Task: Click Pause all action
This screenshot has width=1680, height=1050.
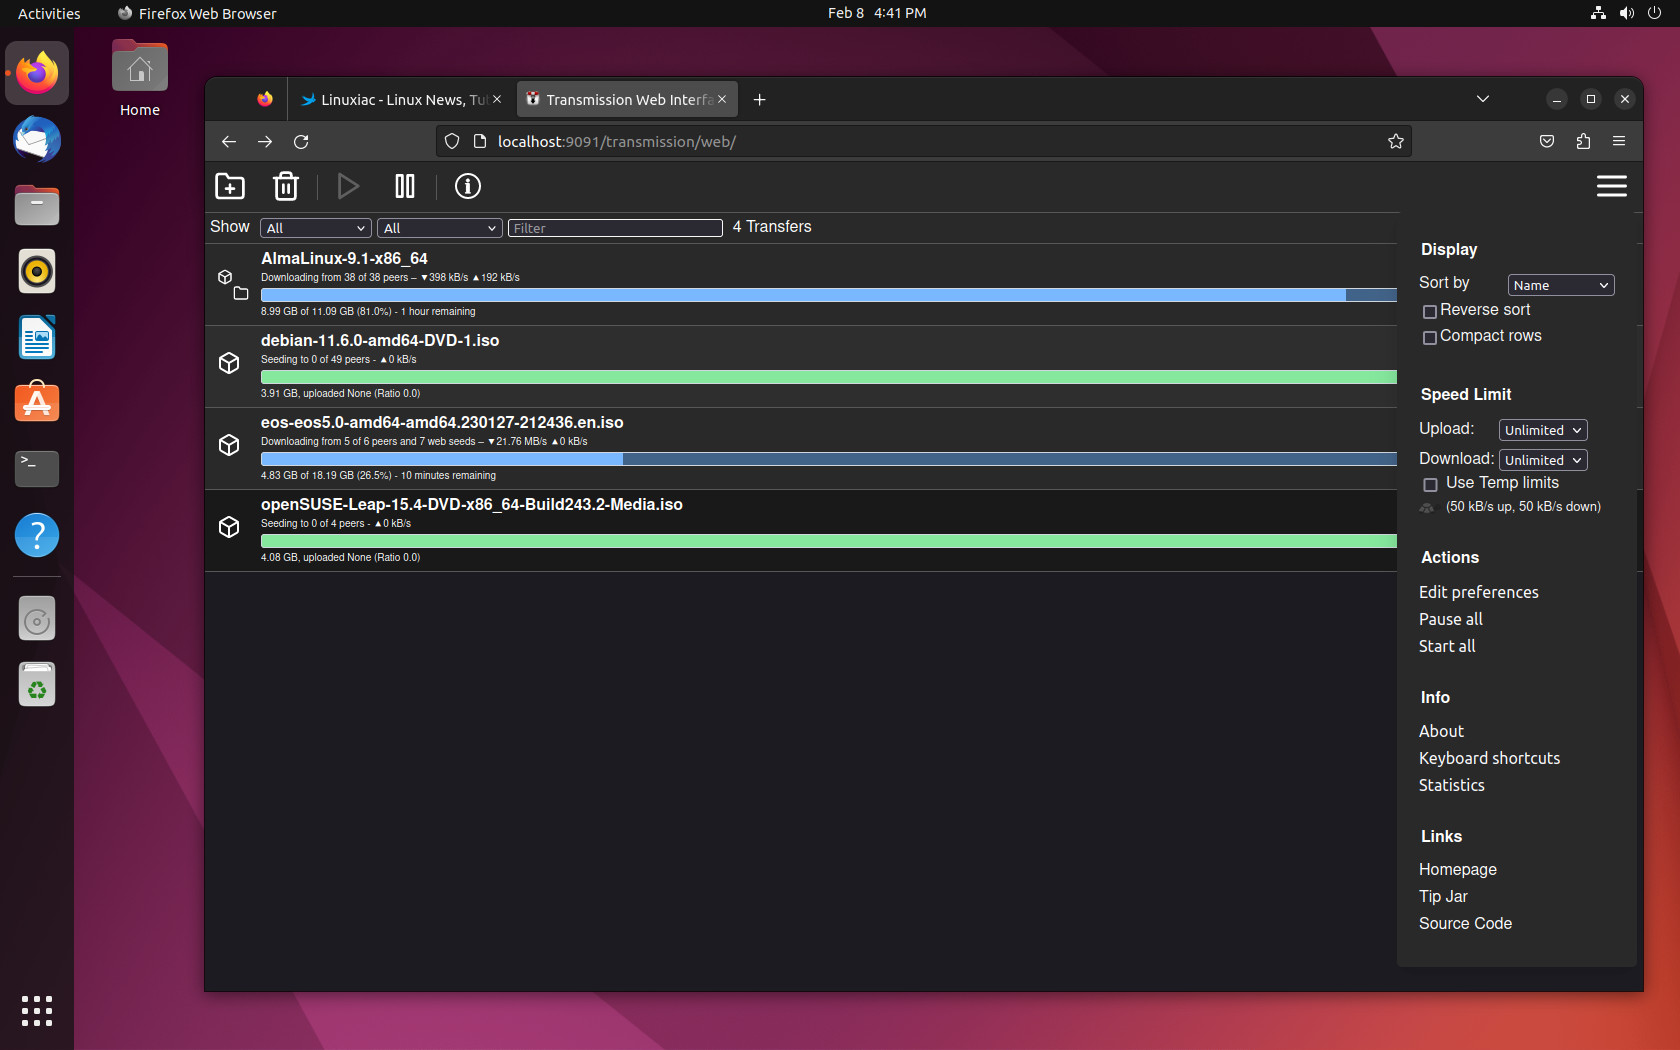Action: (1450, 619)
